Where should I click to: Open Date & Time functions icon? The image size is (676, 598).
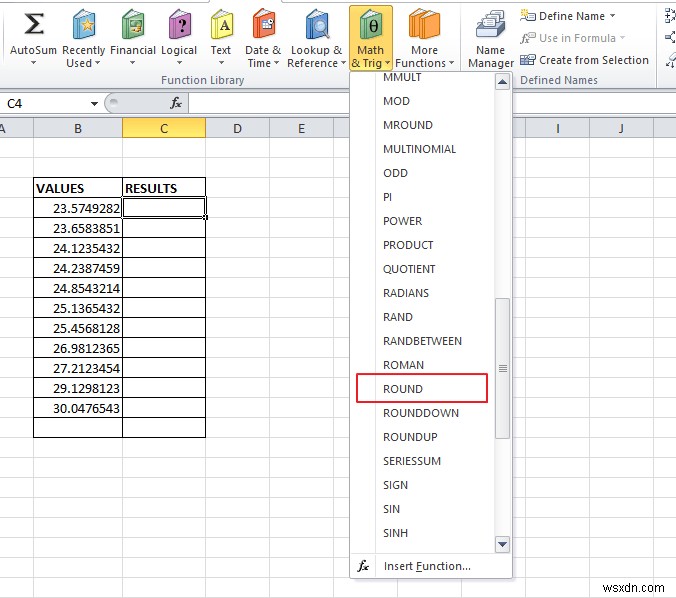point(263,25)
